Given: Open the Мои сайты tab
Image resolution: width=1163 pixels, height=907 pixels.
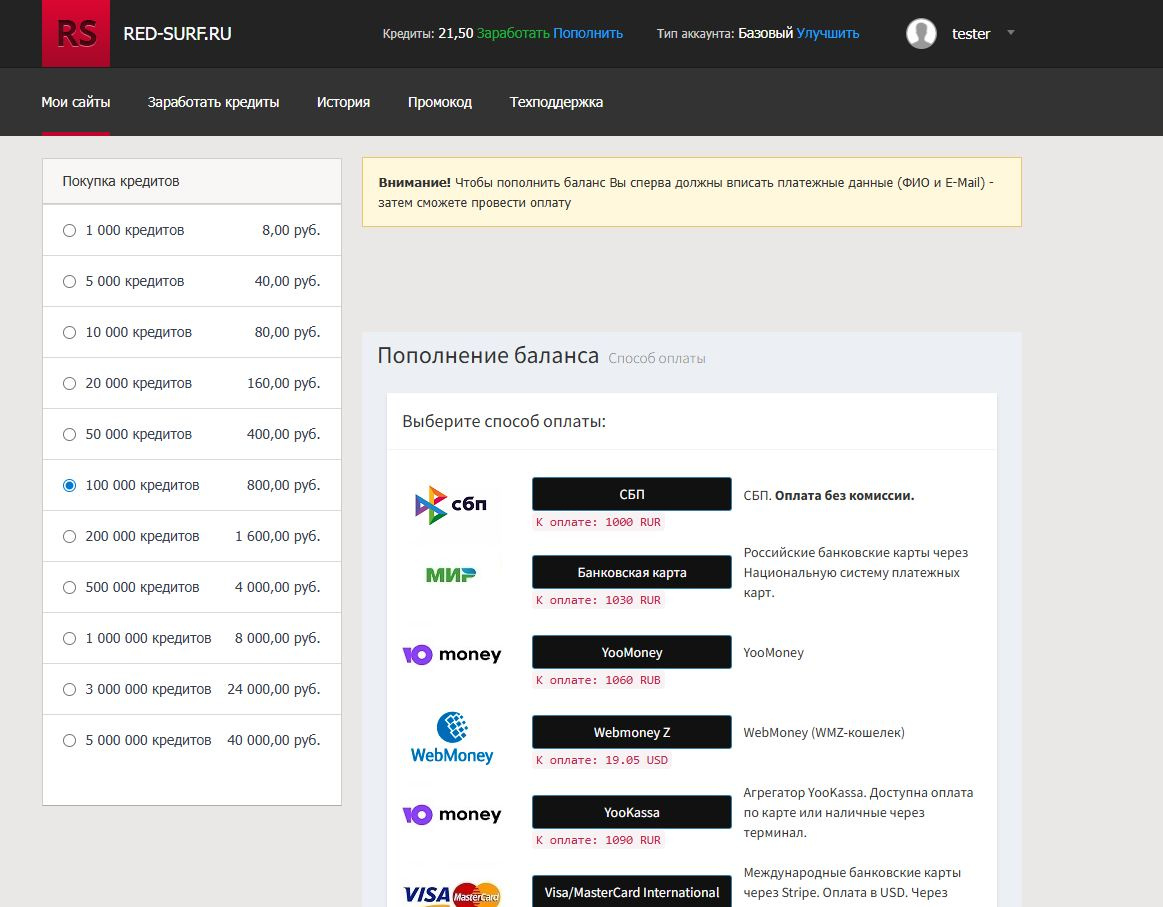Looking at the screenshot, I should pyautogui.click(x=76, y=102).
